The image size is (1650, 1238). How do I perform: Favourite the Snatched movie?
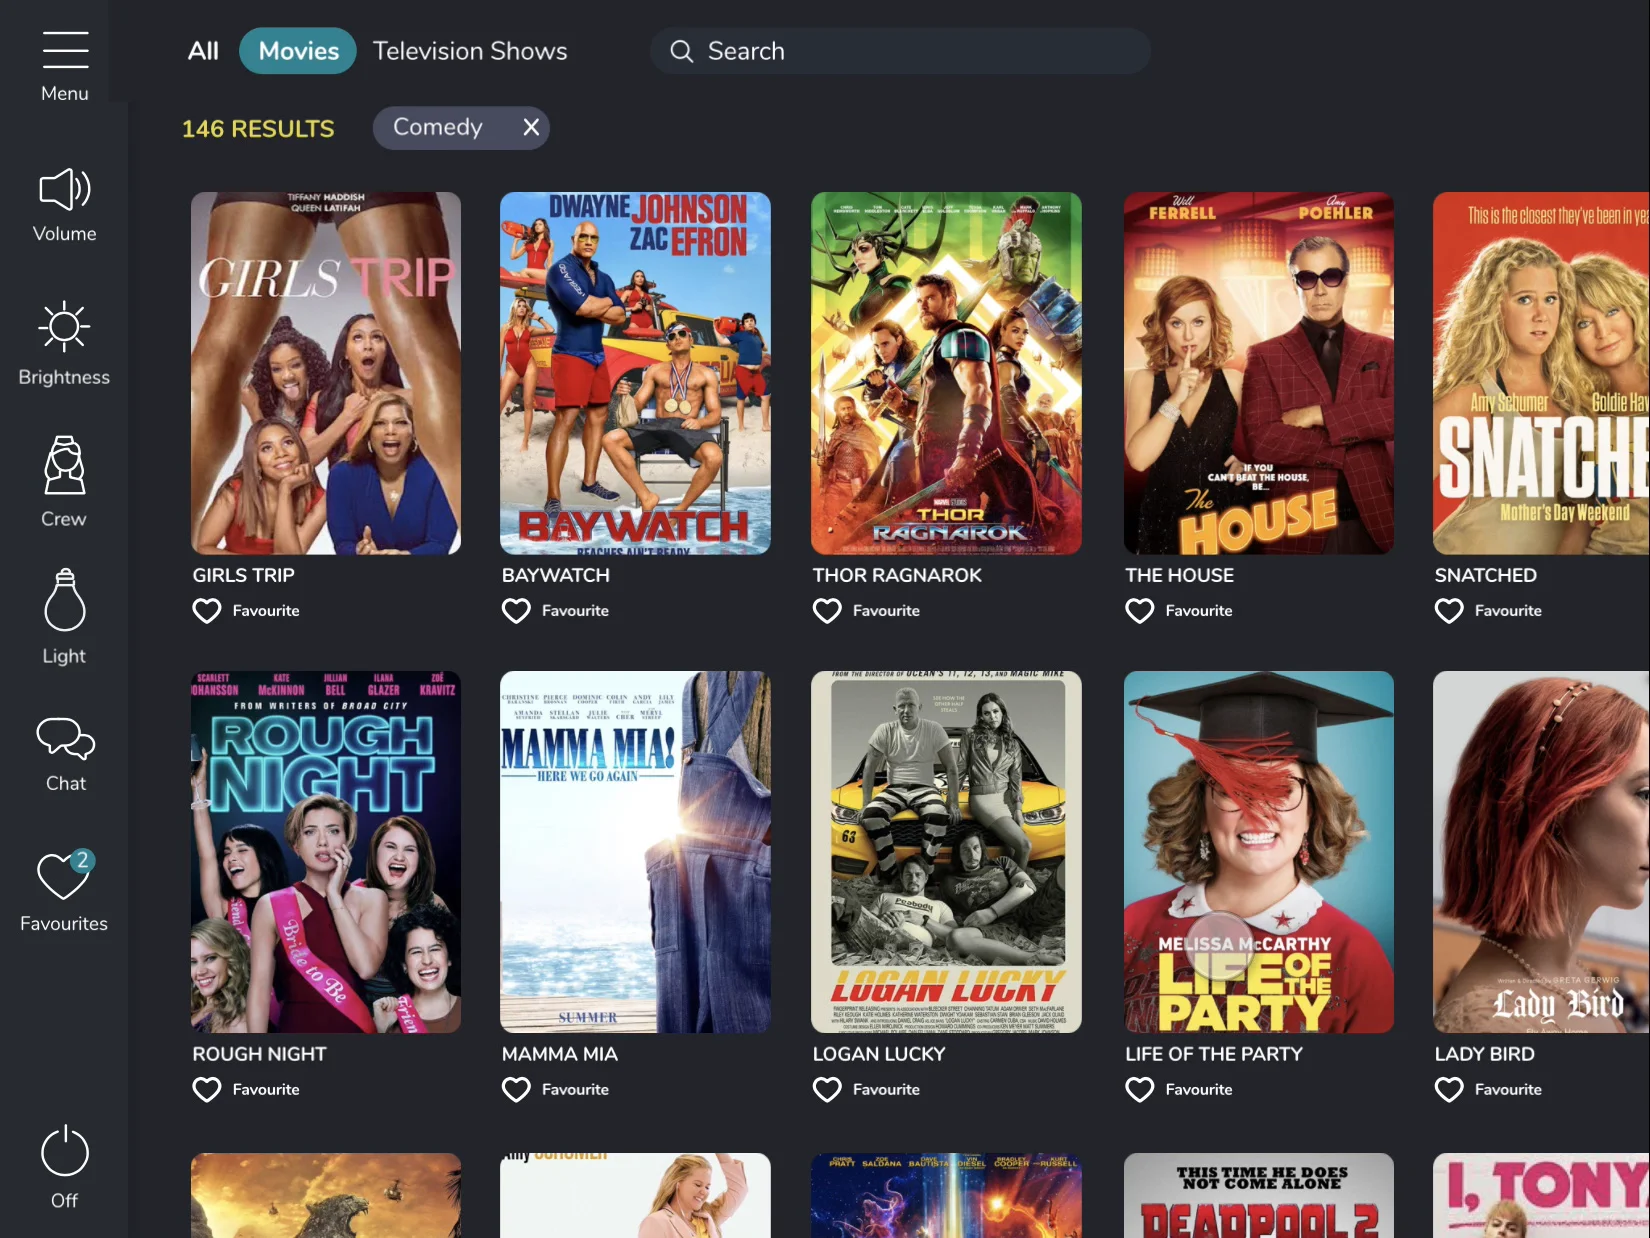coord(1449,611)
